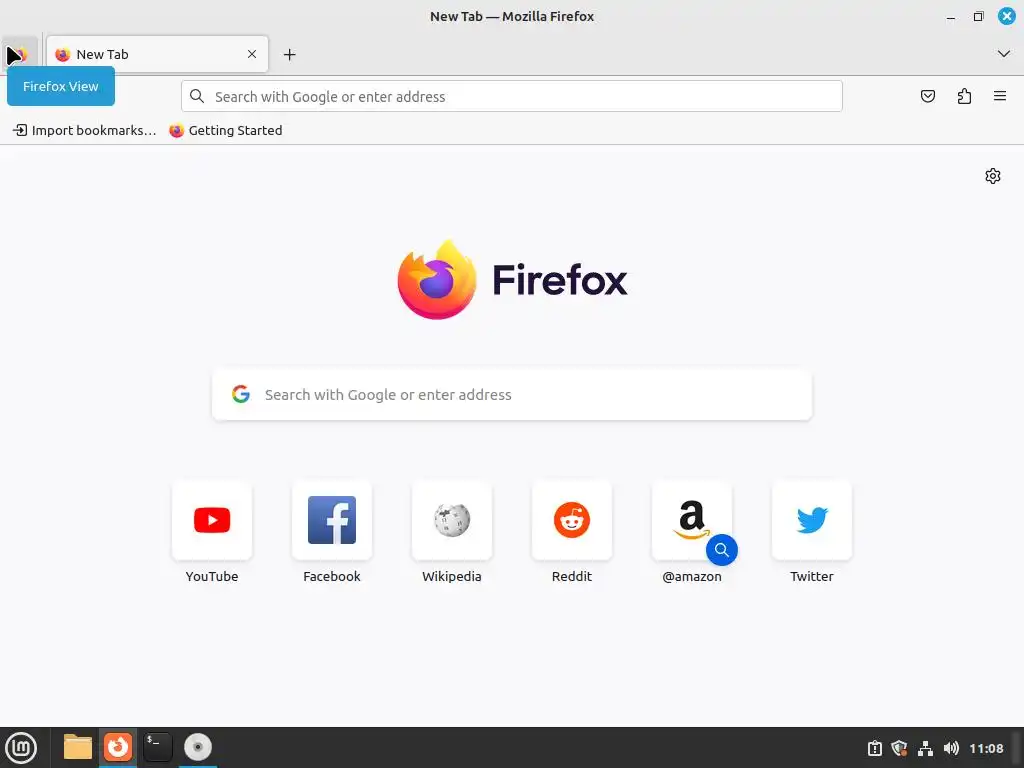Open the Linux Mint start menu
Image resolution: width=1024 pixels, height=768 pixels.
pyautogui.click(x=21, y=748)
